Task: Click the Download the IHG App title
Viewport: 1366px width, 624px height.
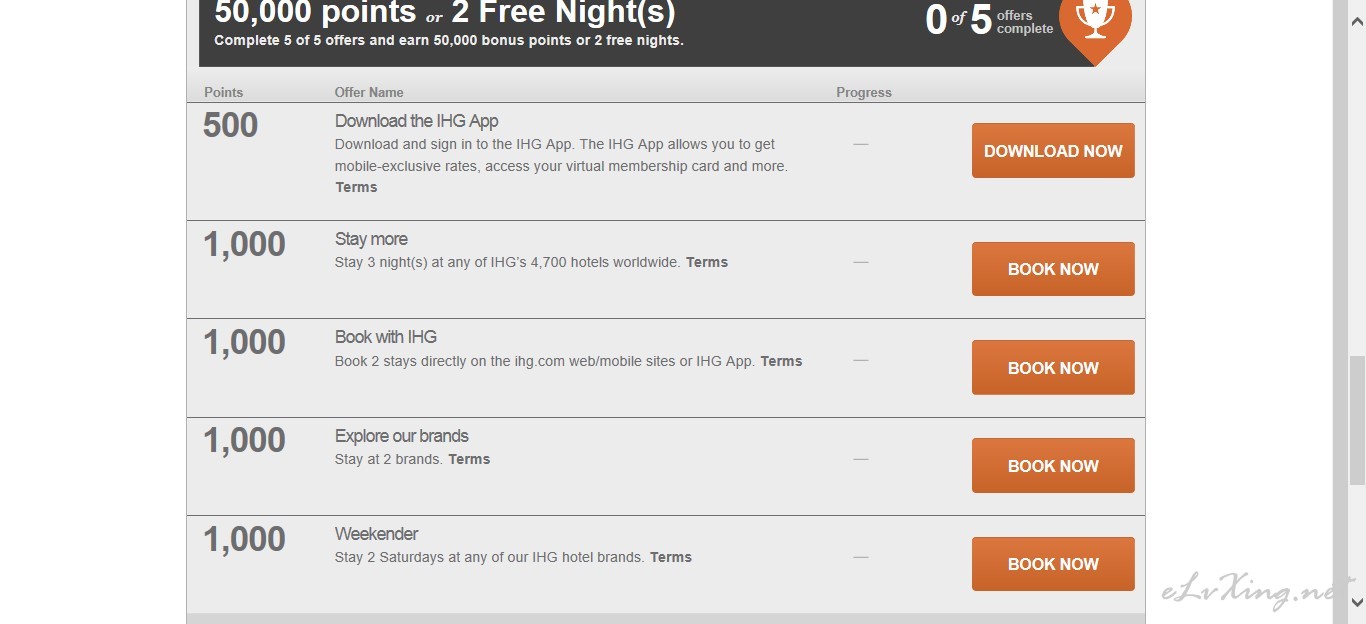Action: pyautogui.click(x=416, y=121)
